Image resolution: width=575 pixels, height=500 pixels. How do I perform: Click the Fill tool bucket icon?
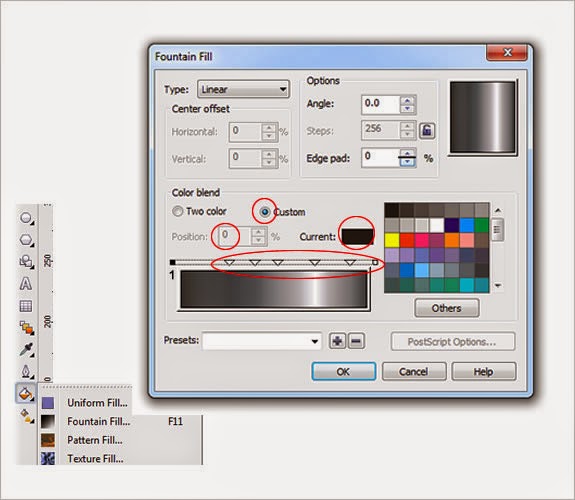click(x=26, y=394)
